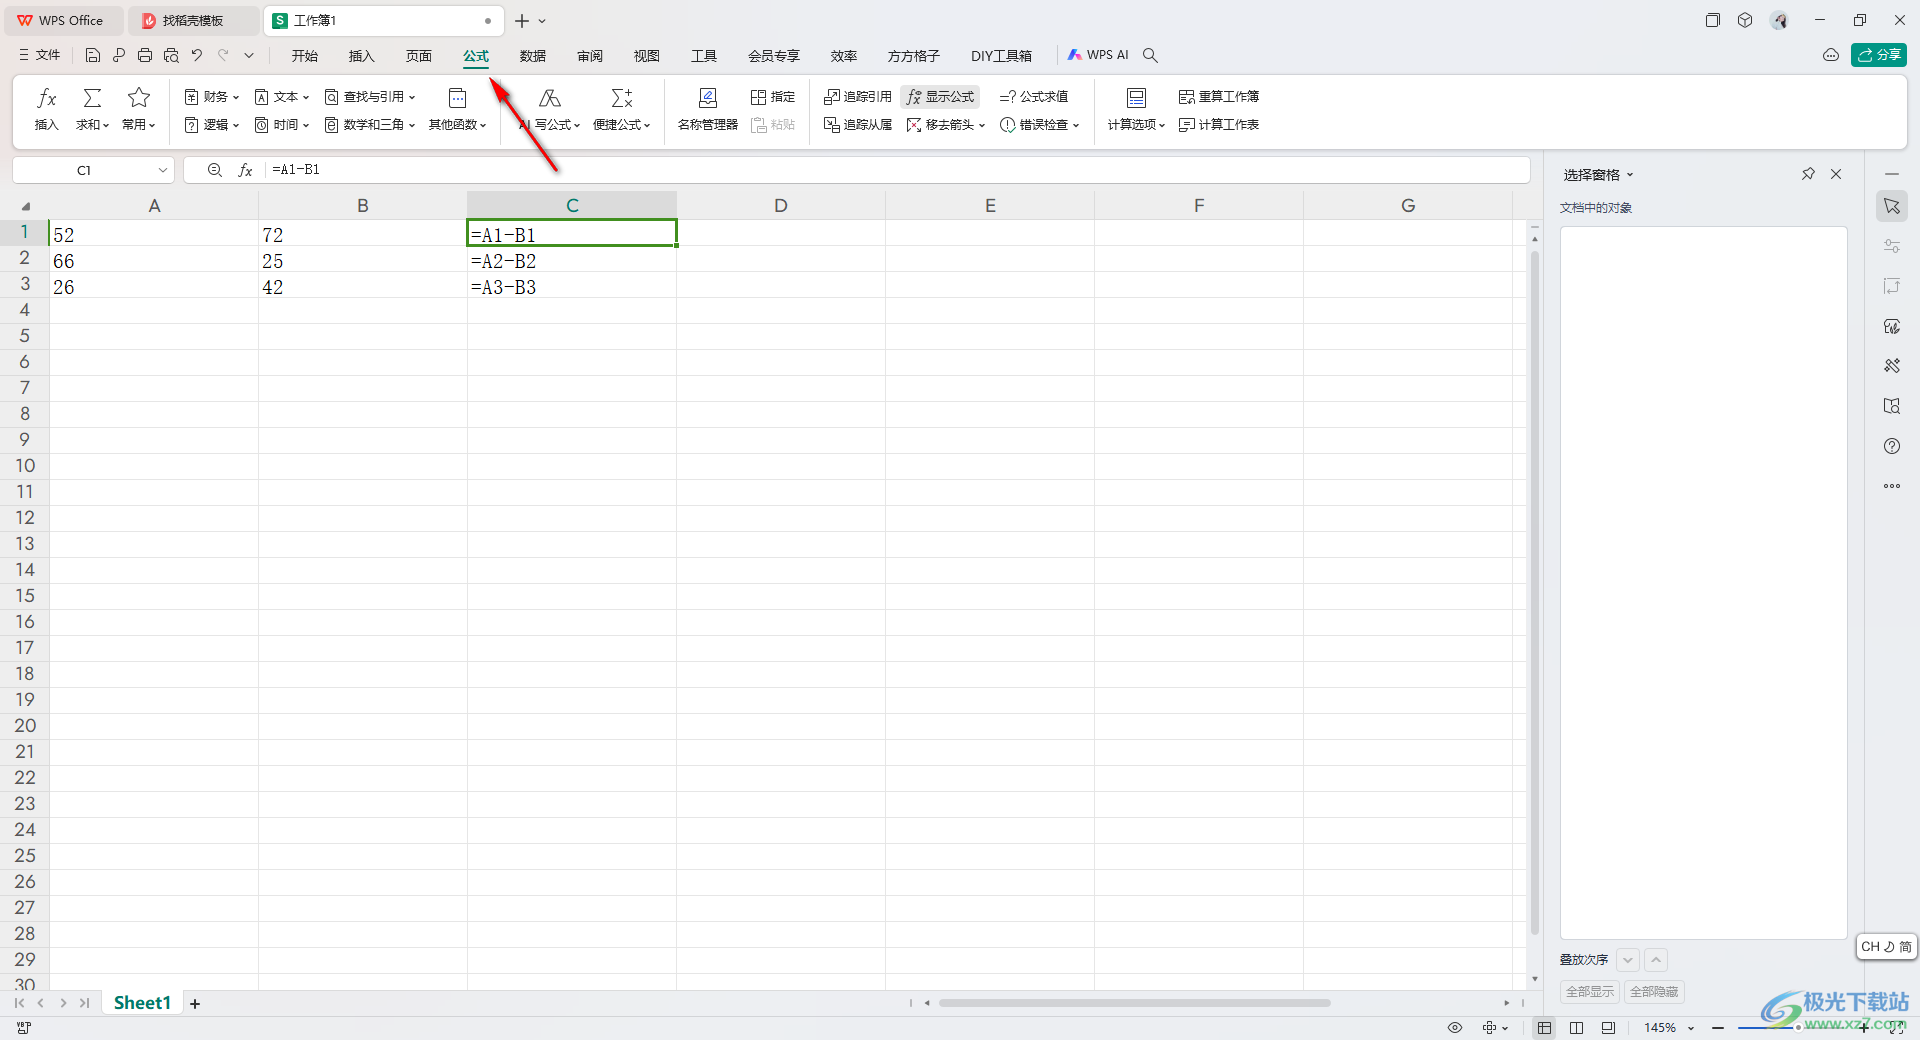The image size is (1920, 1040).
Task: Open the Math and Trig functions dropdown
Action: [370, 125]
